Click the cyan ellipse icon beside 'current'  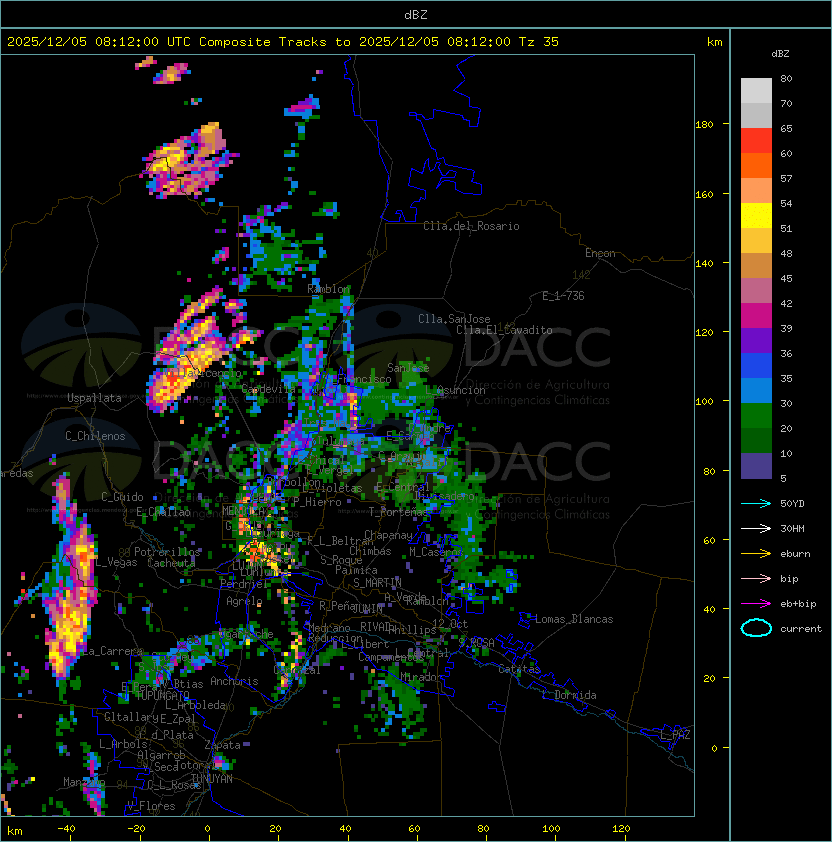[x=756, y=628]
